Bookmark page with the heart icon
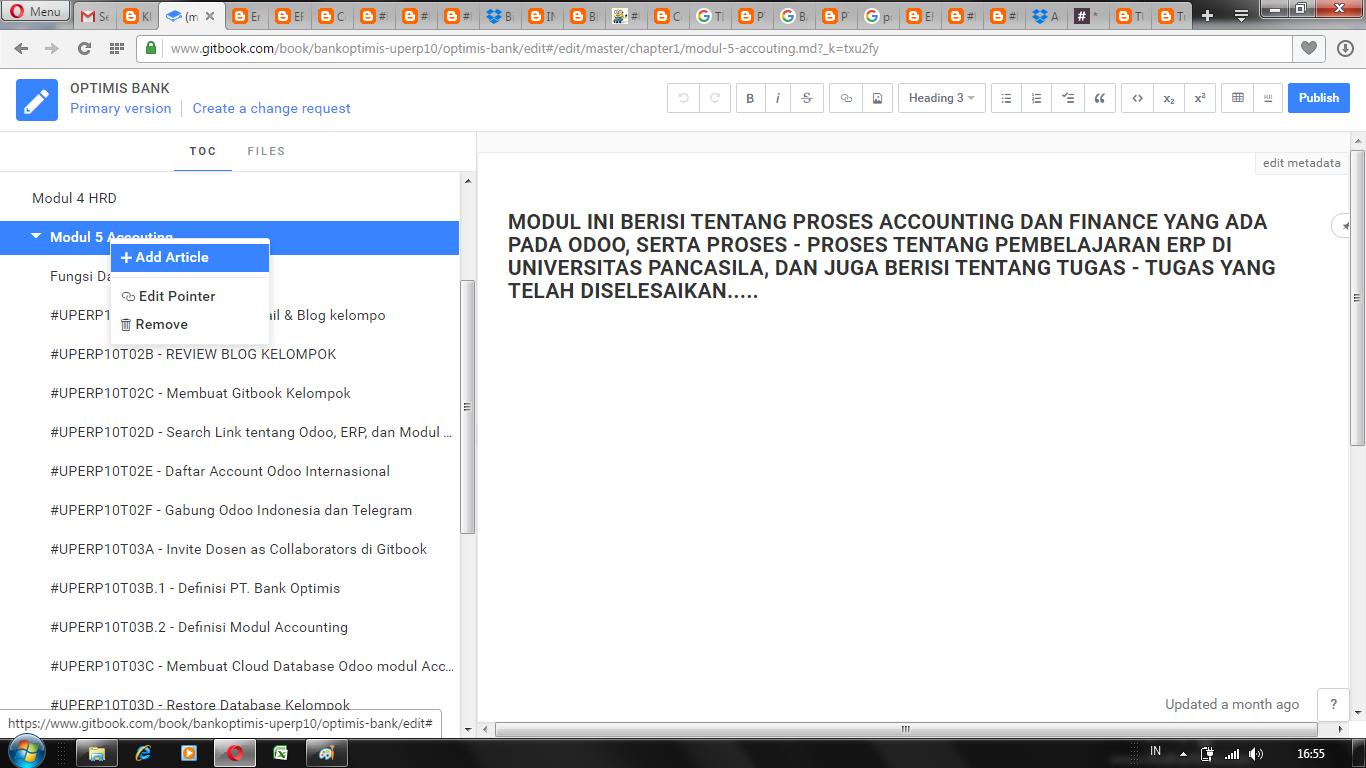Screen dimensions: 1366x768 tap(1308, 48)
